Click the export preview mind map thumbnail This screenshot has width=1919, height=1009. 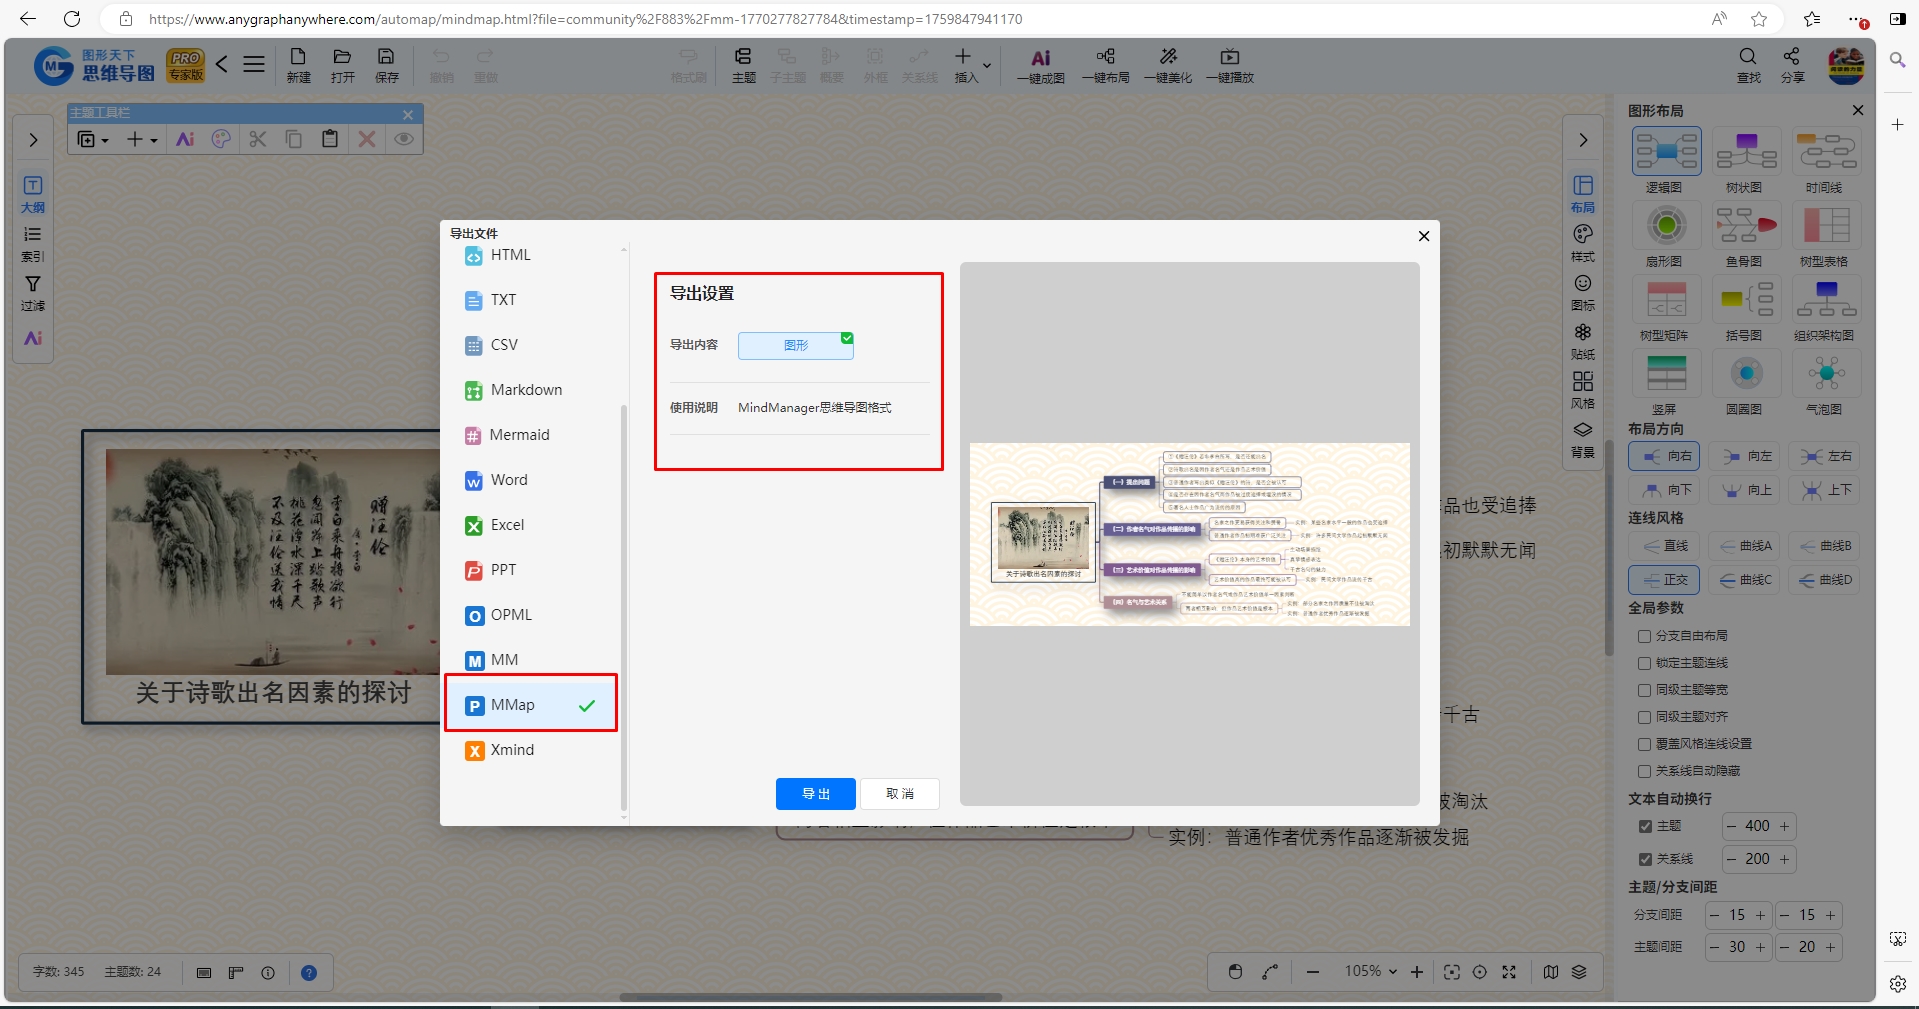coord(1190,534)
